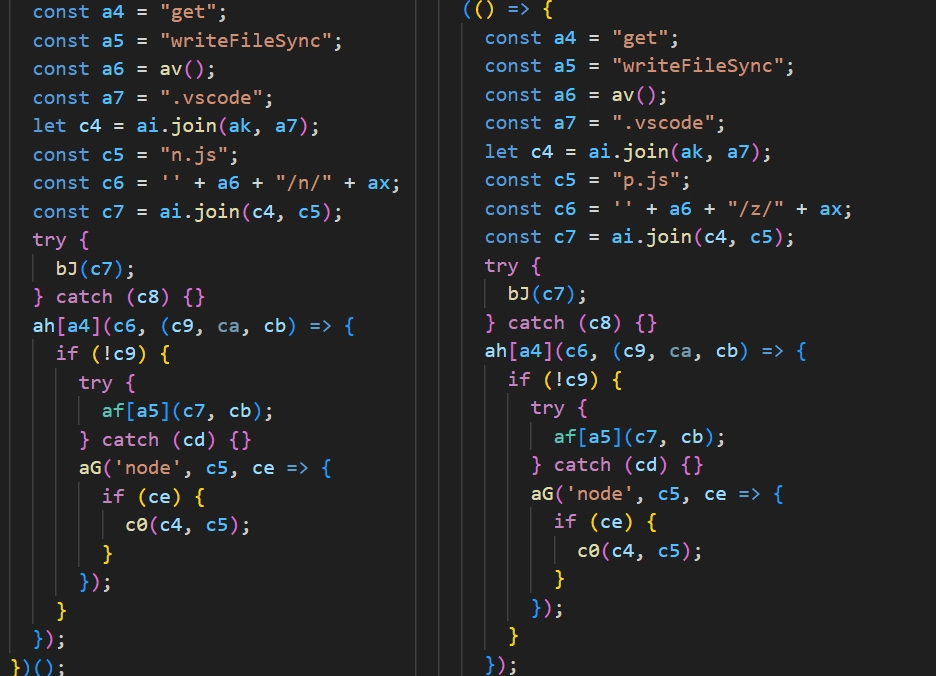Click 'if (!c9) {' in the right pane
Image resolution: width=936 pixels, height=676 pixels.
tap(565, 380)
